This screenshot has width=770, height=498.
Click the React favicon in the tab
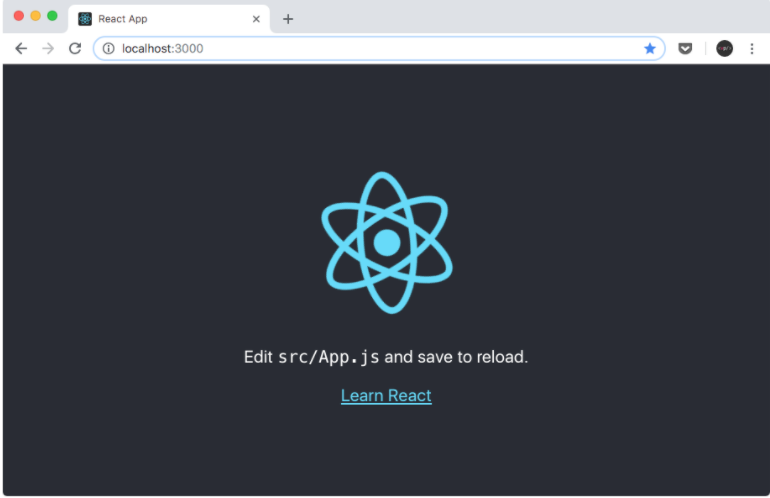pyautogui.click(x=85, y=19)
